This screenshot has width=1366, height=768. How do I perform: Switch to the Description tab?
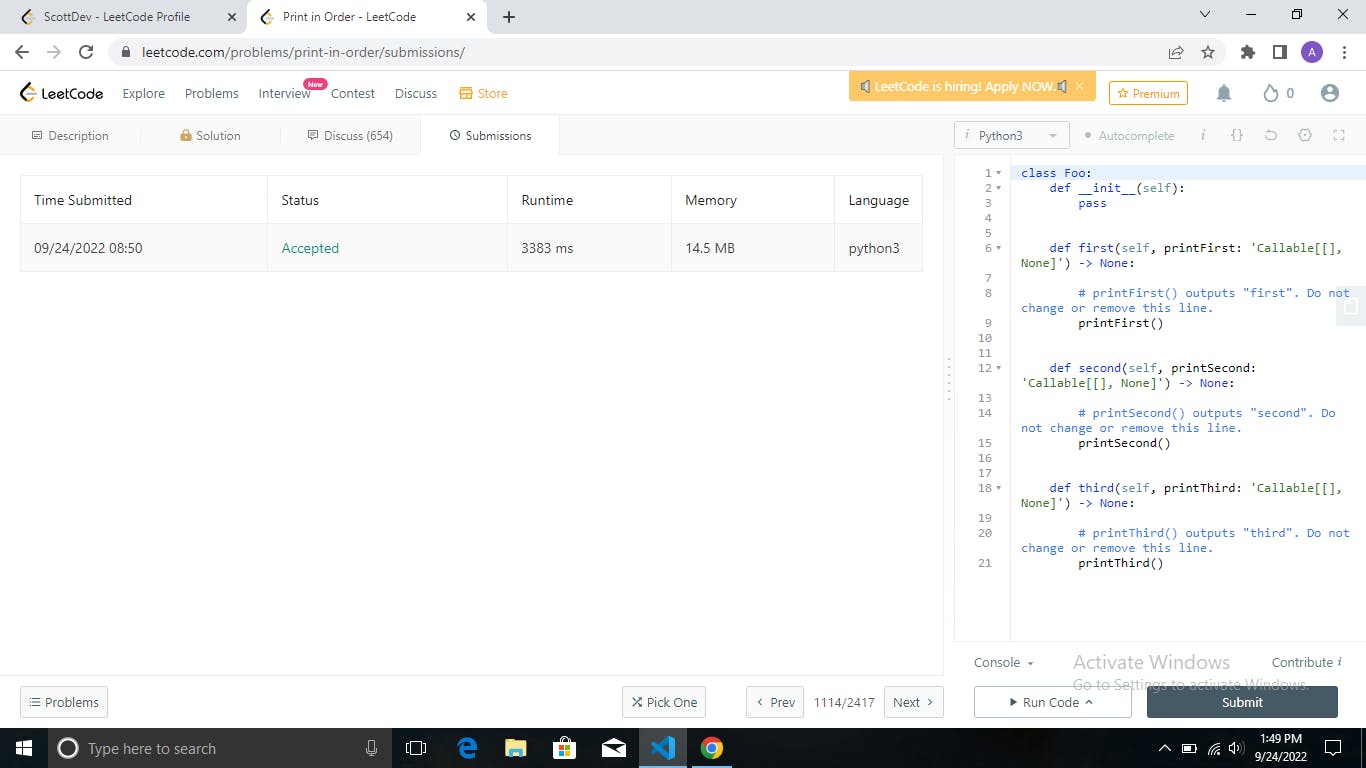70,135
